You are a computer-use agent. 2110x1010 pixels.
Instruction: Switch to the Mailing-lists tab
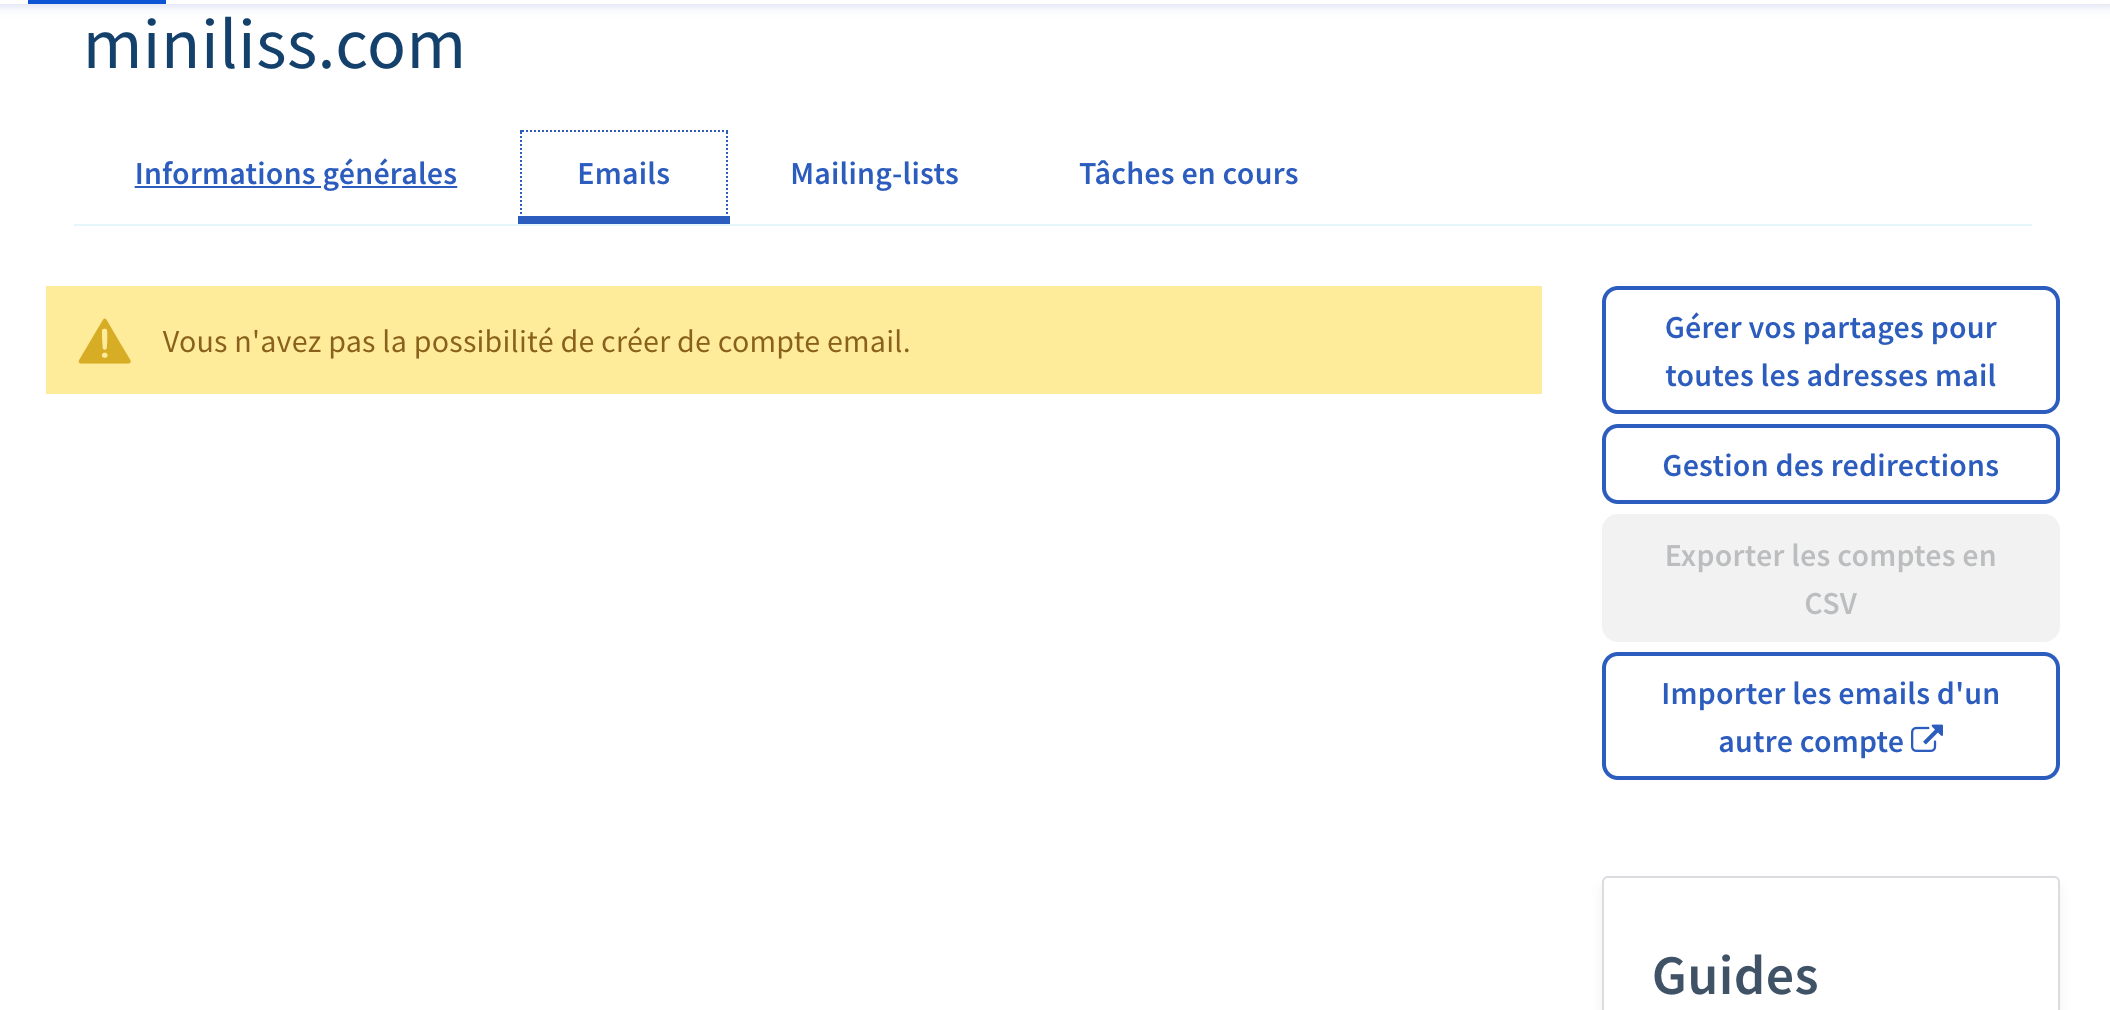click(874, 174)
